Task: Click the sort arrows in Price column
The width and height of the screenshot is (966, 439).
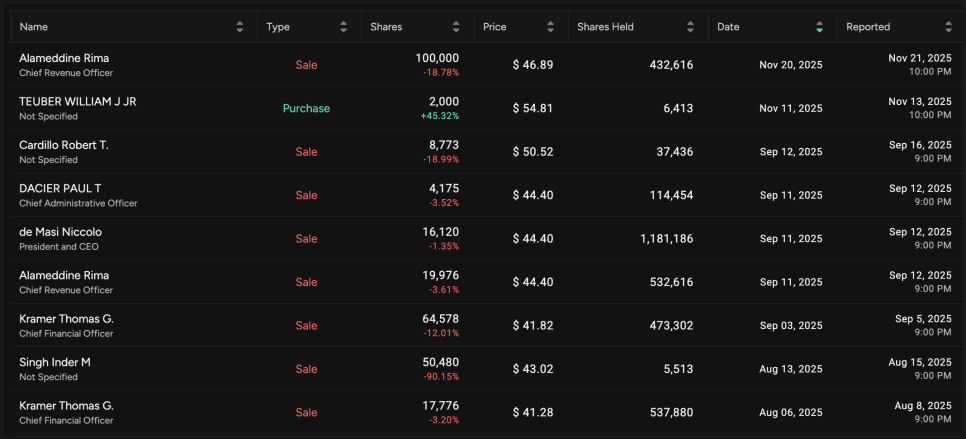Action: [551, 27]
